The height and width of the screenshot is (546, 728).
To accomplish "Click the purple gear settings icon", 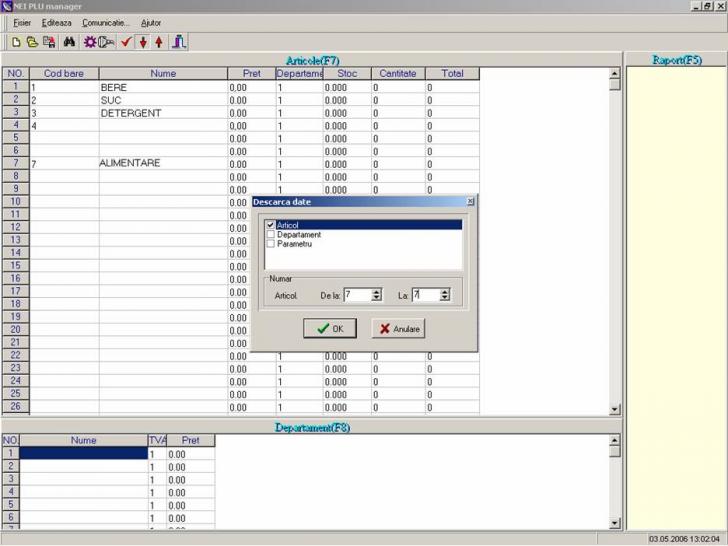I will 90,42.
